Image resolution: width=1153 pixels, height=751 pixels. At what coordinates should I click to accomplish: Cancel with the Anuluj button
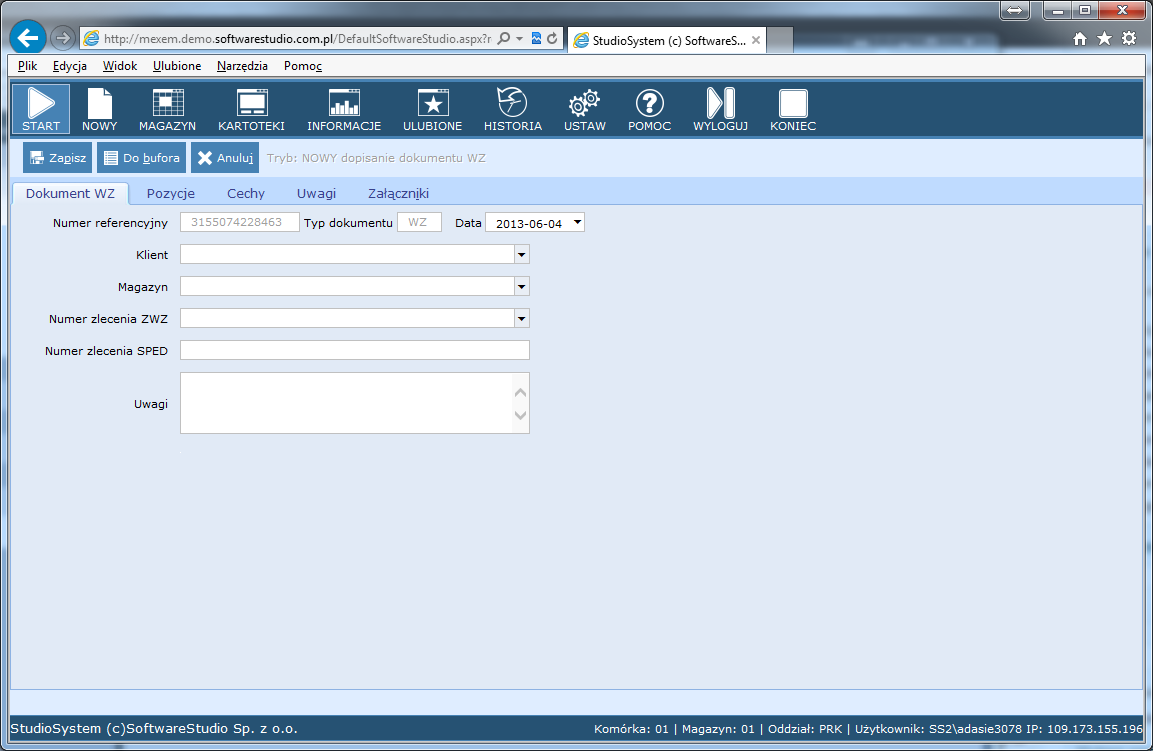tap(225, 158)
